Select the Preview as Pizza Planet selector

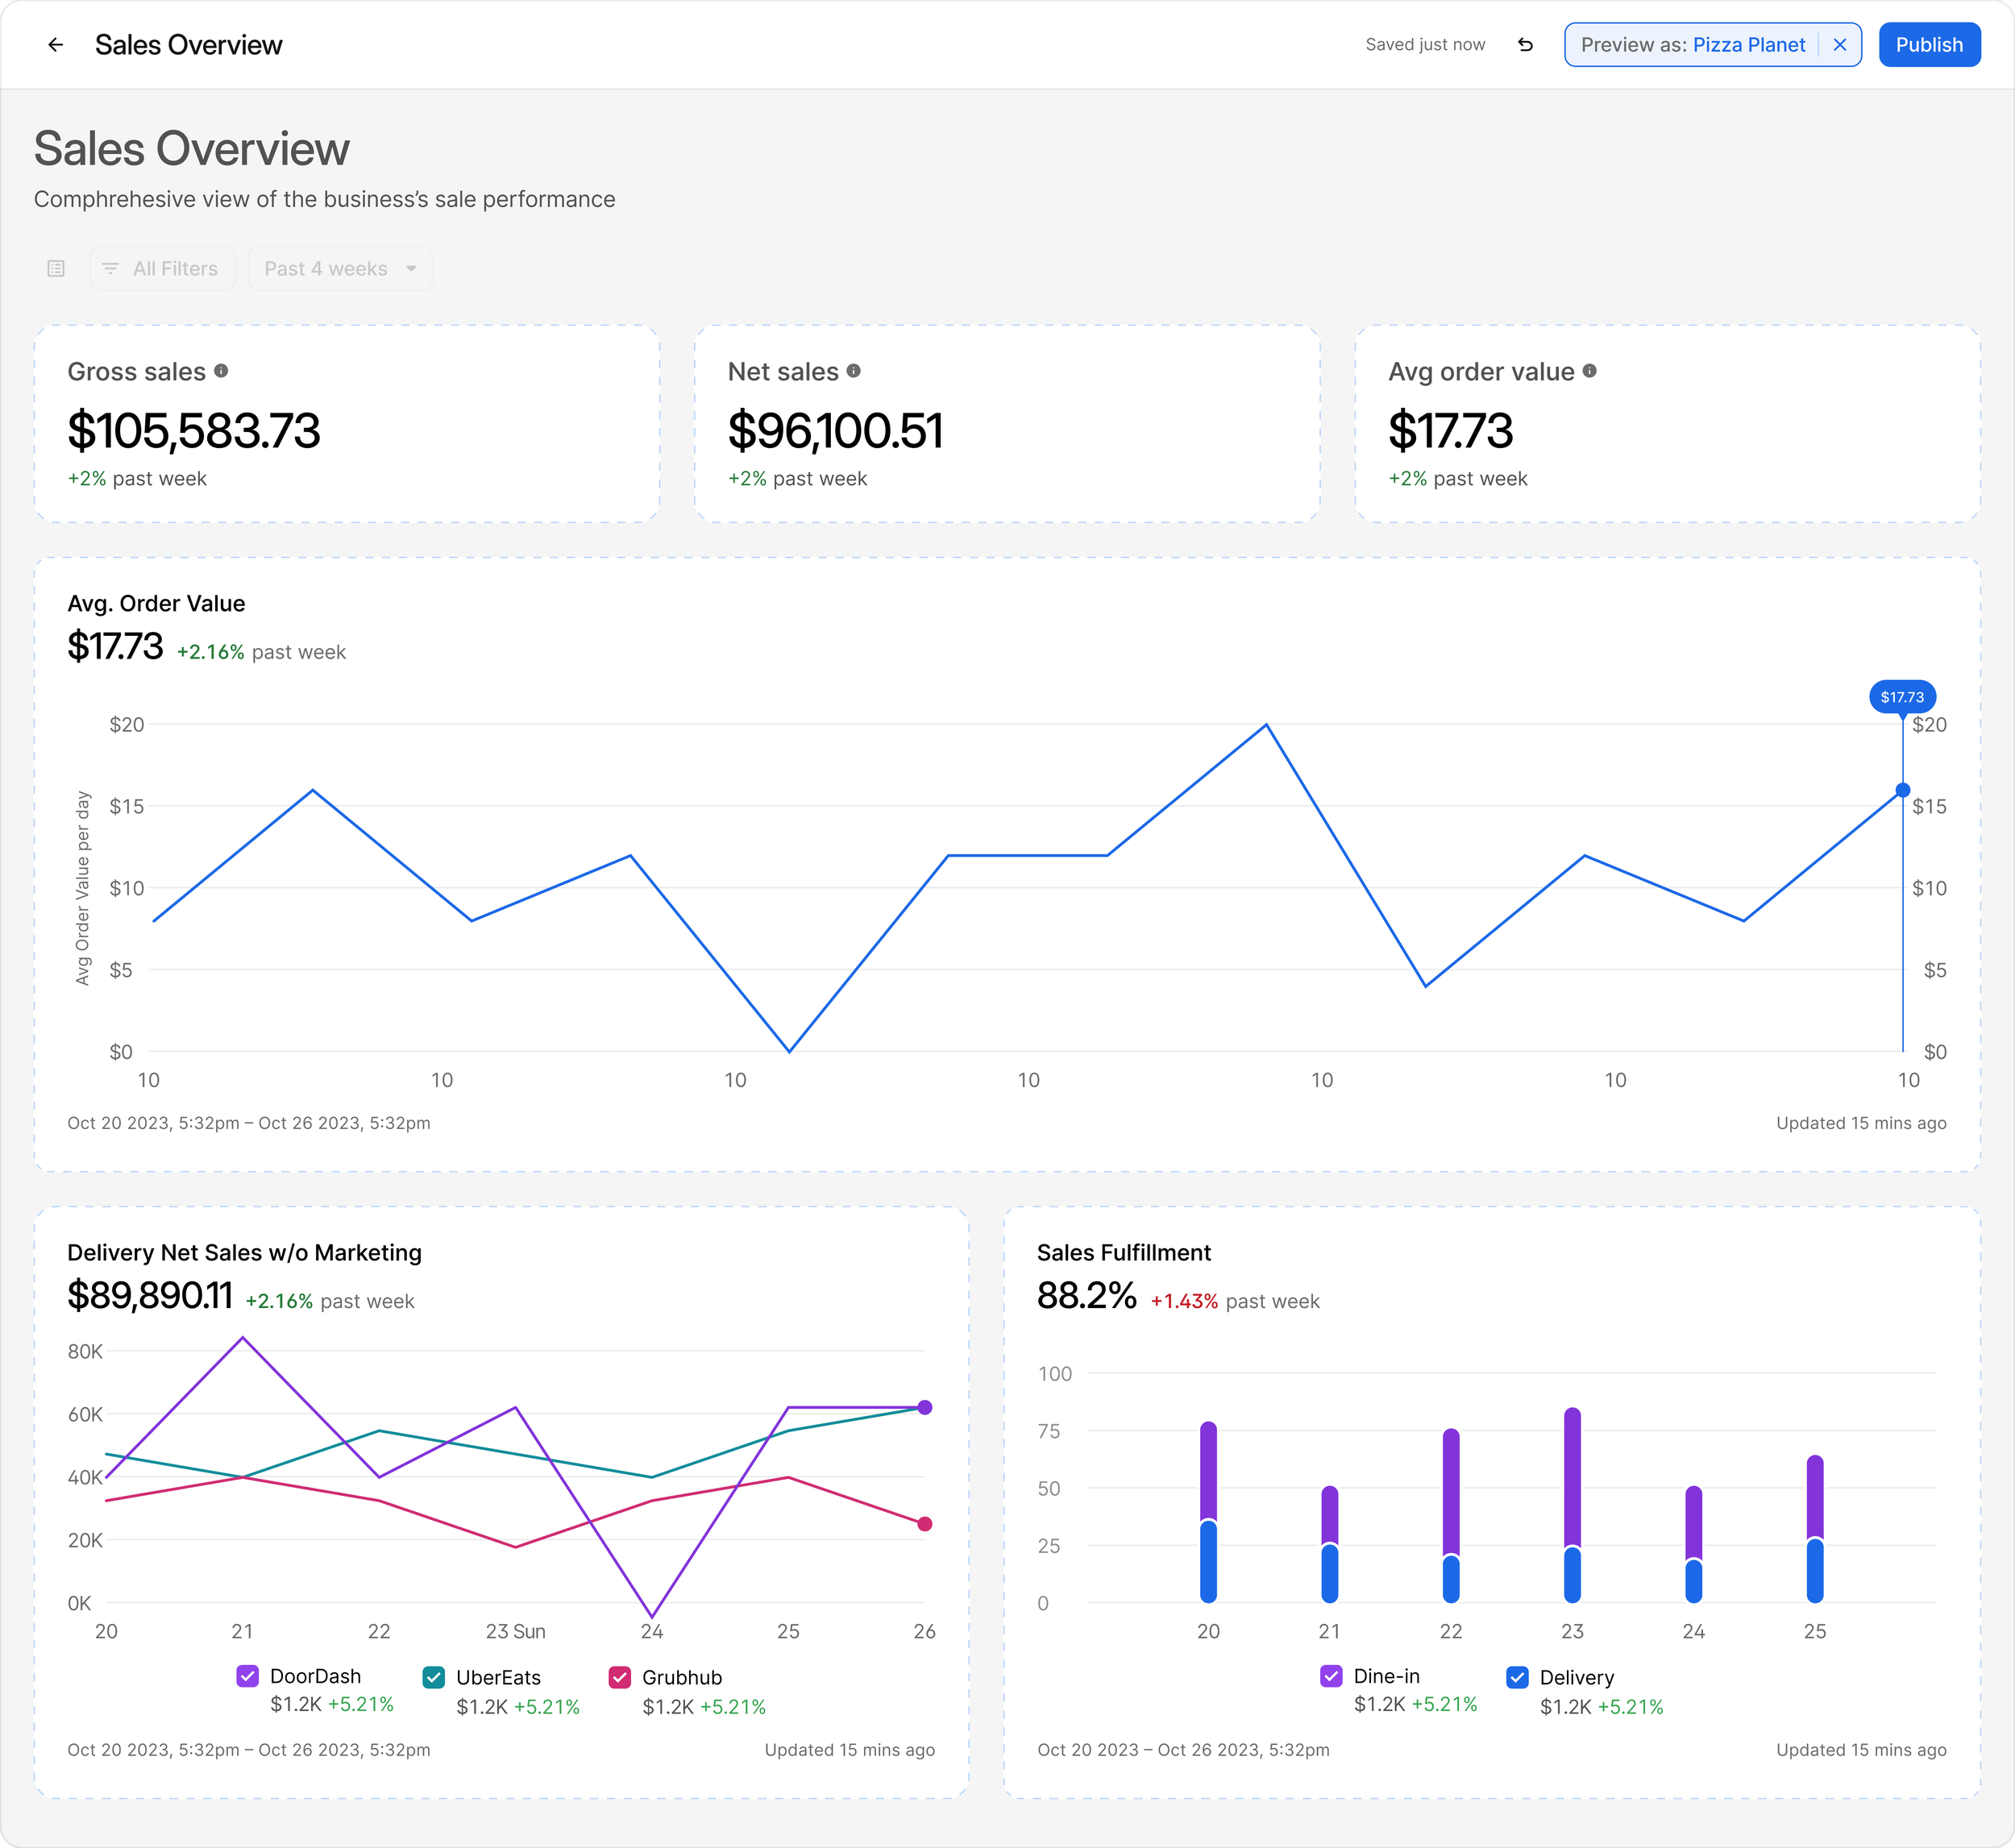(x=1692, y=45)
